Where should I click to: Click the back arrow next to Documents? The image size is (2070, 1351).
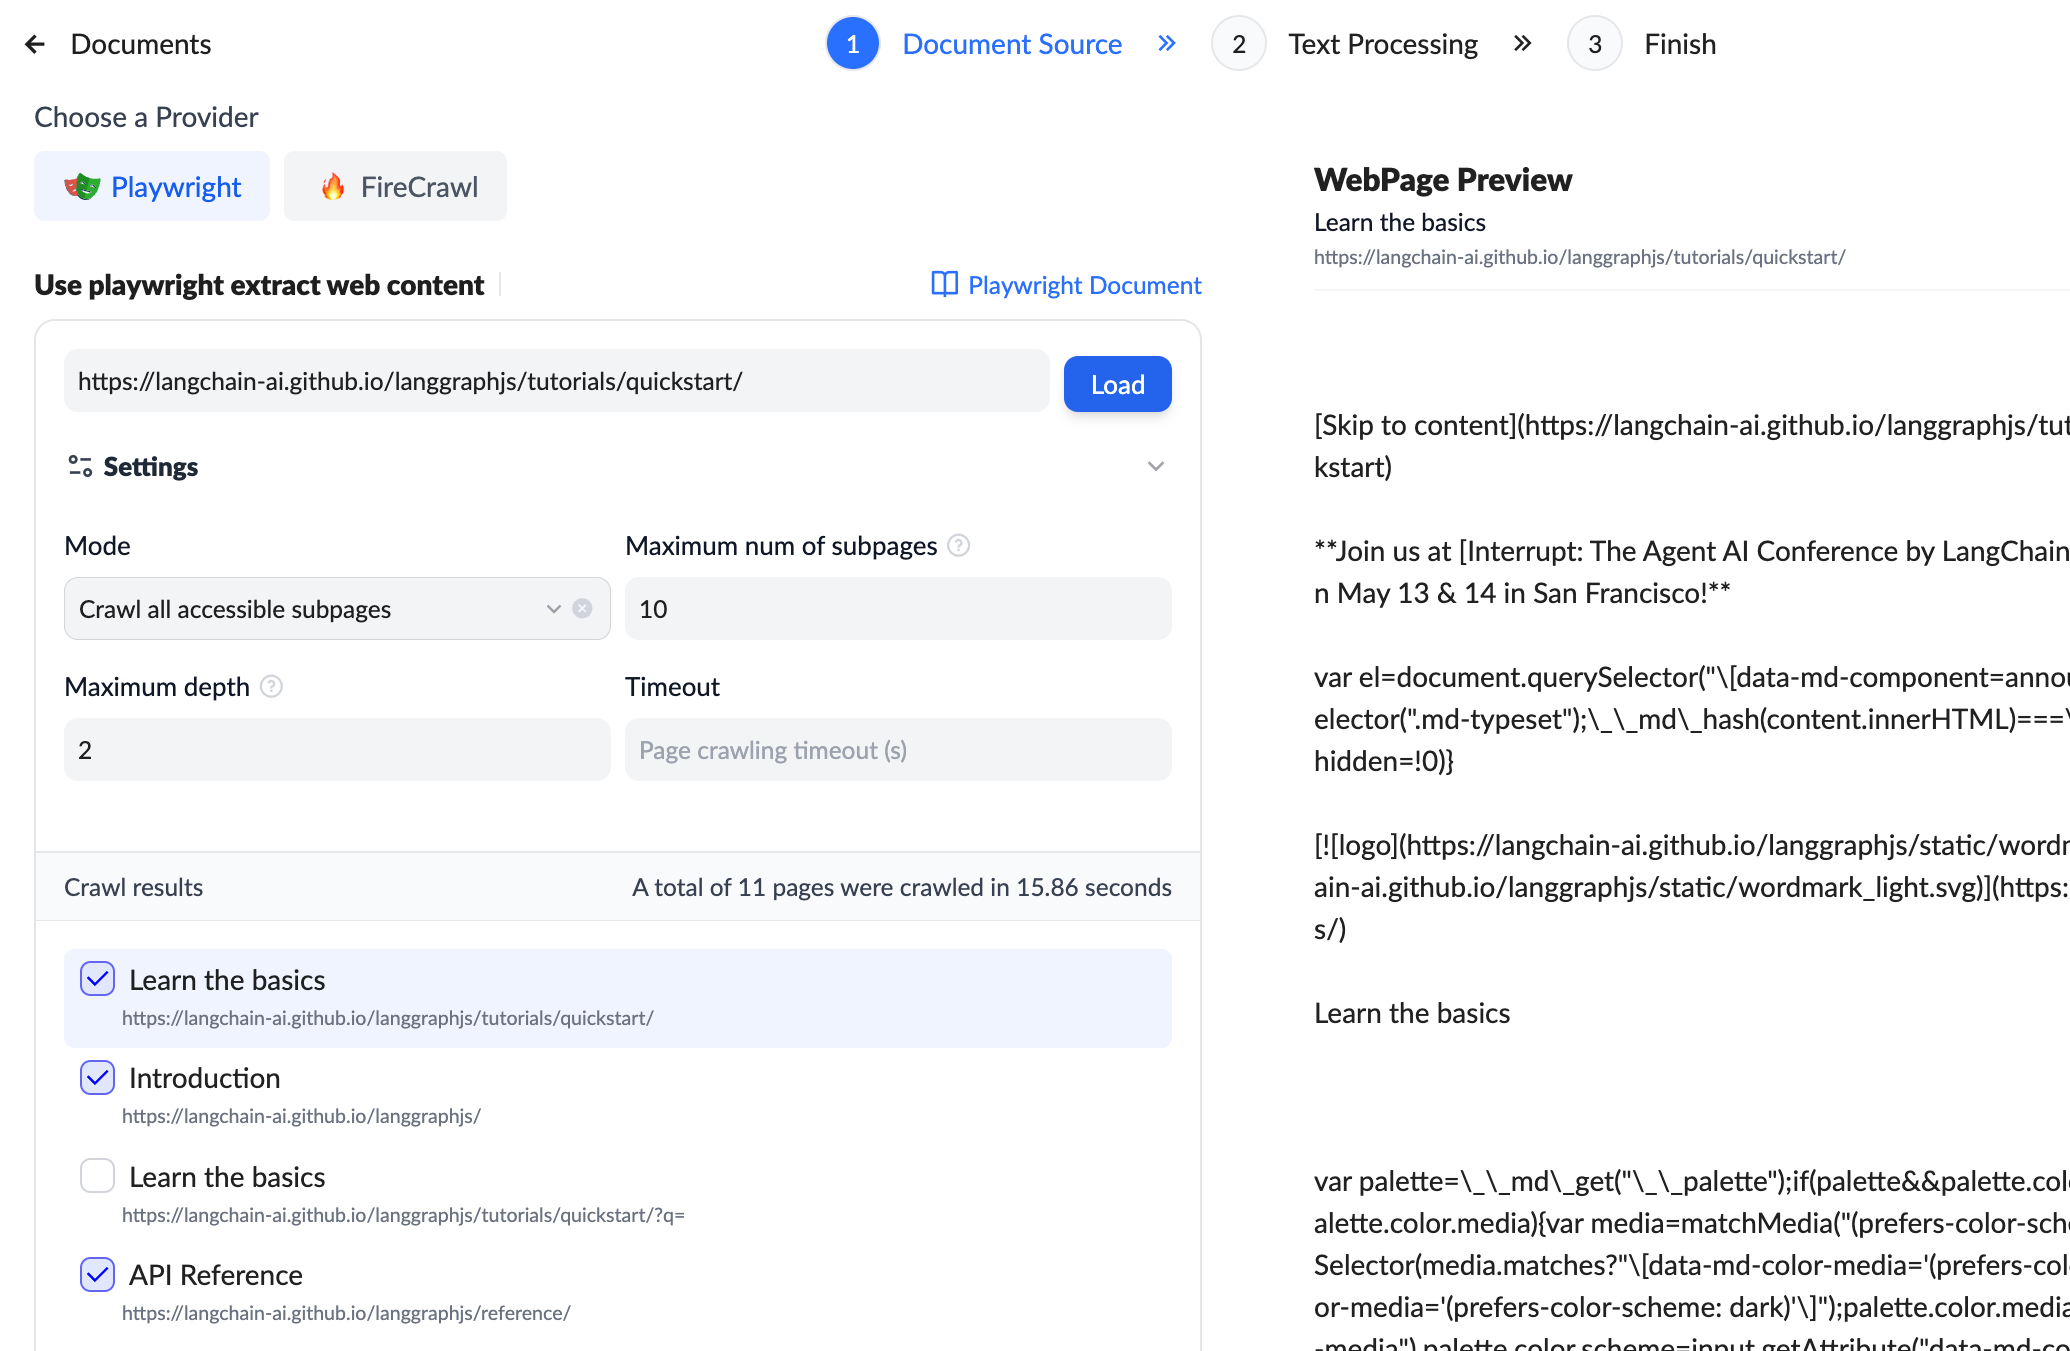pyautogui.click(x=35, y=44)
